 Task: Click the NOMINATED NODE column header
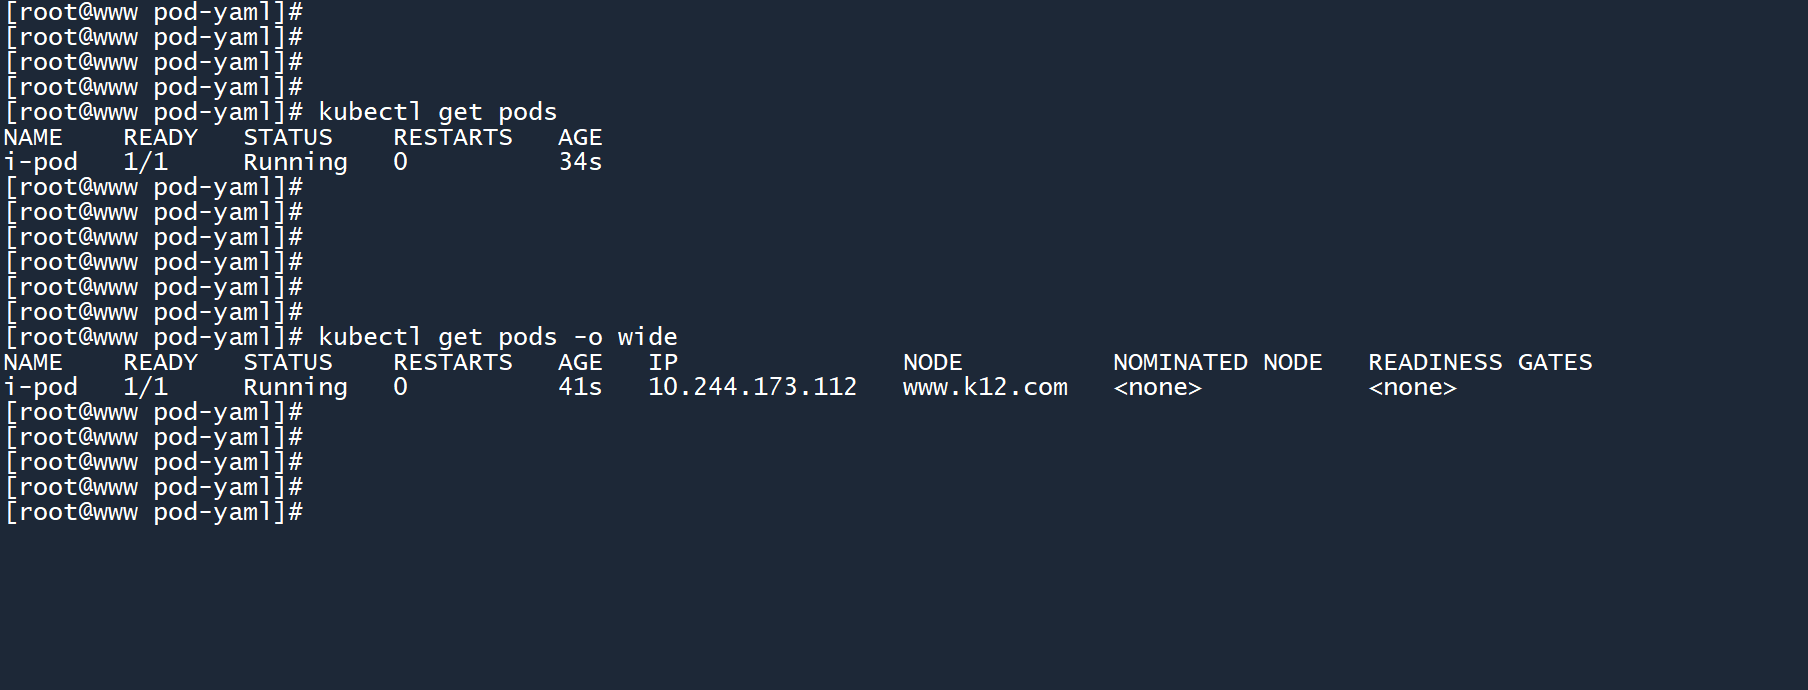click(1217, 362)
